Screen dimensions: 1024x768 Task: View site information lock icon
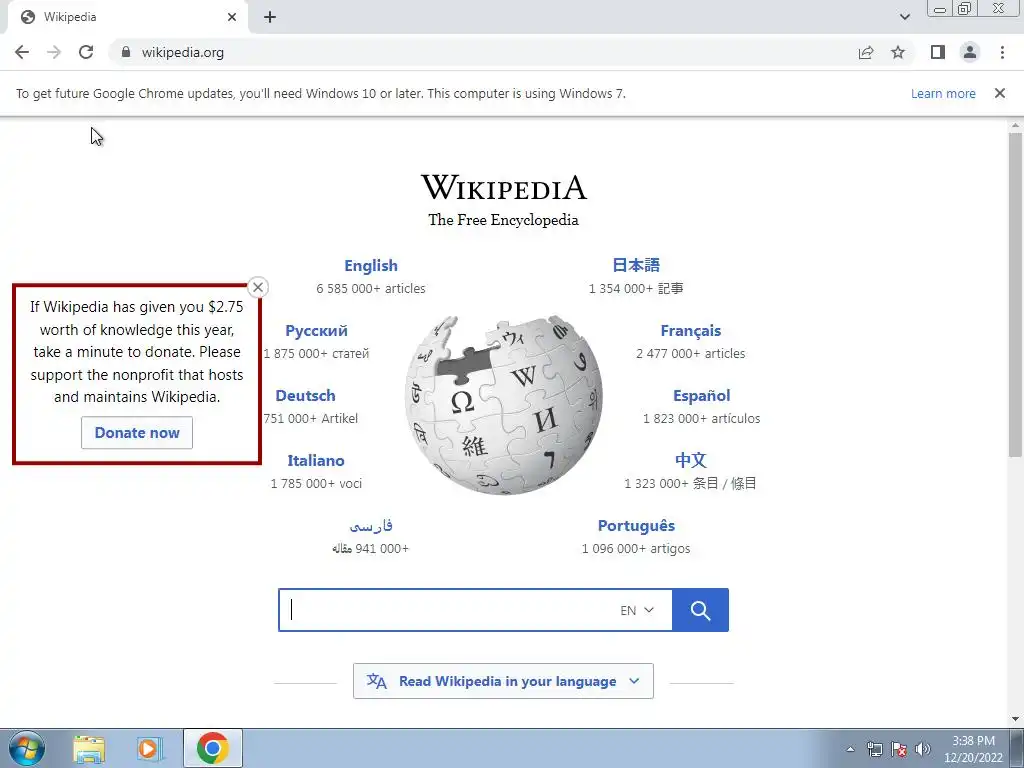point(126,52)
